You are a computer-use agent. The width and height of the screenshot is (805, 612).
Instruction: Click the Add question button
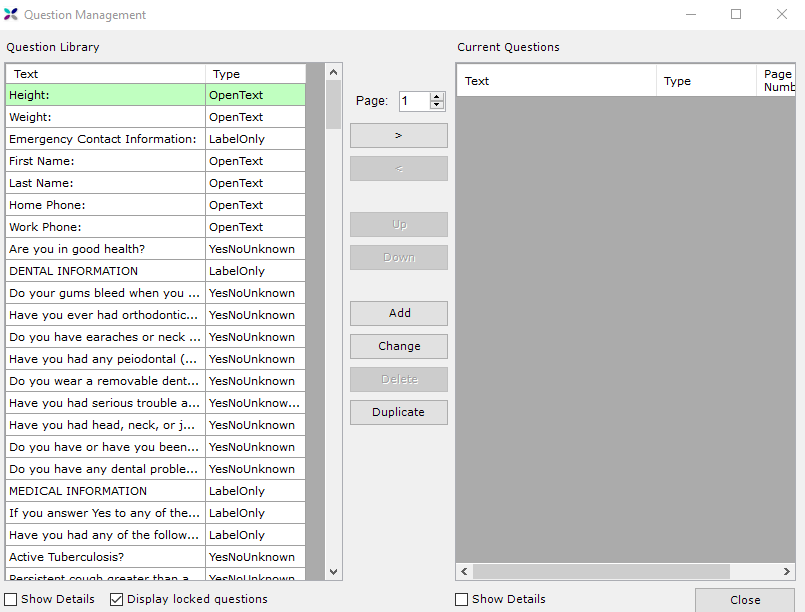pyautogui.click(x=398, y=313)
